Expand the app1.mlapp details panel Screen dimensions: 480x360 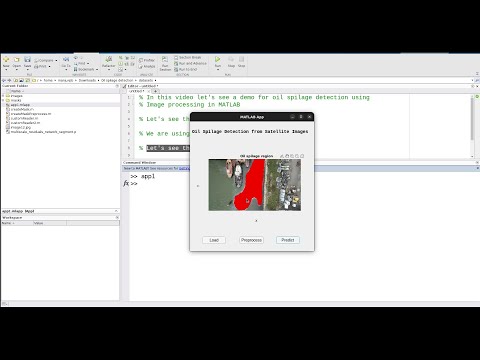pos(116,211)
